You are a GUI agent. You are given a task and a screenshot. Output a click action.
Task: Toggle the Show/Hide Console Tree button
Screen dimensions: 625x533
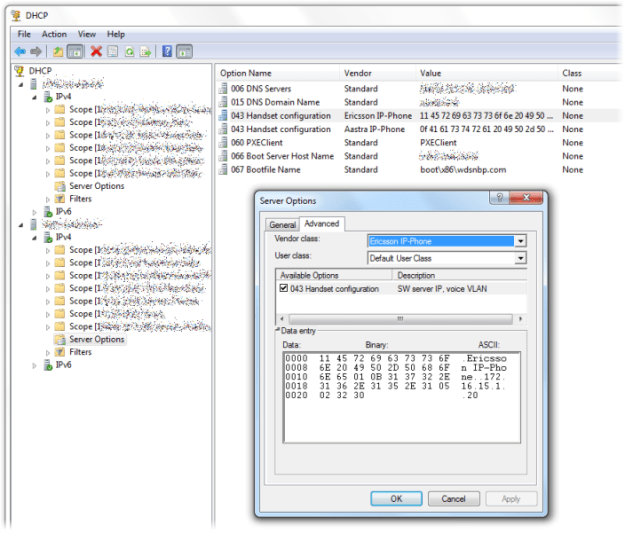(75, 51)
